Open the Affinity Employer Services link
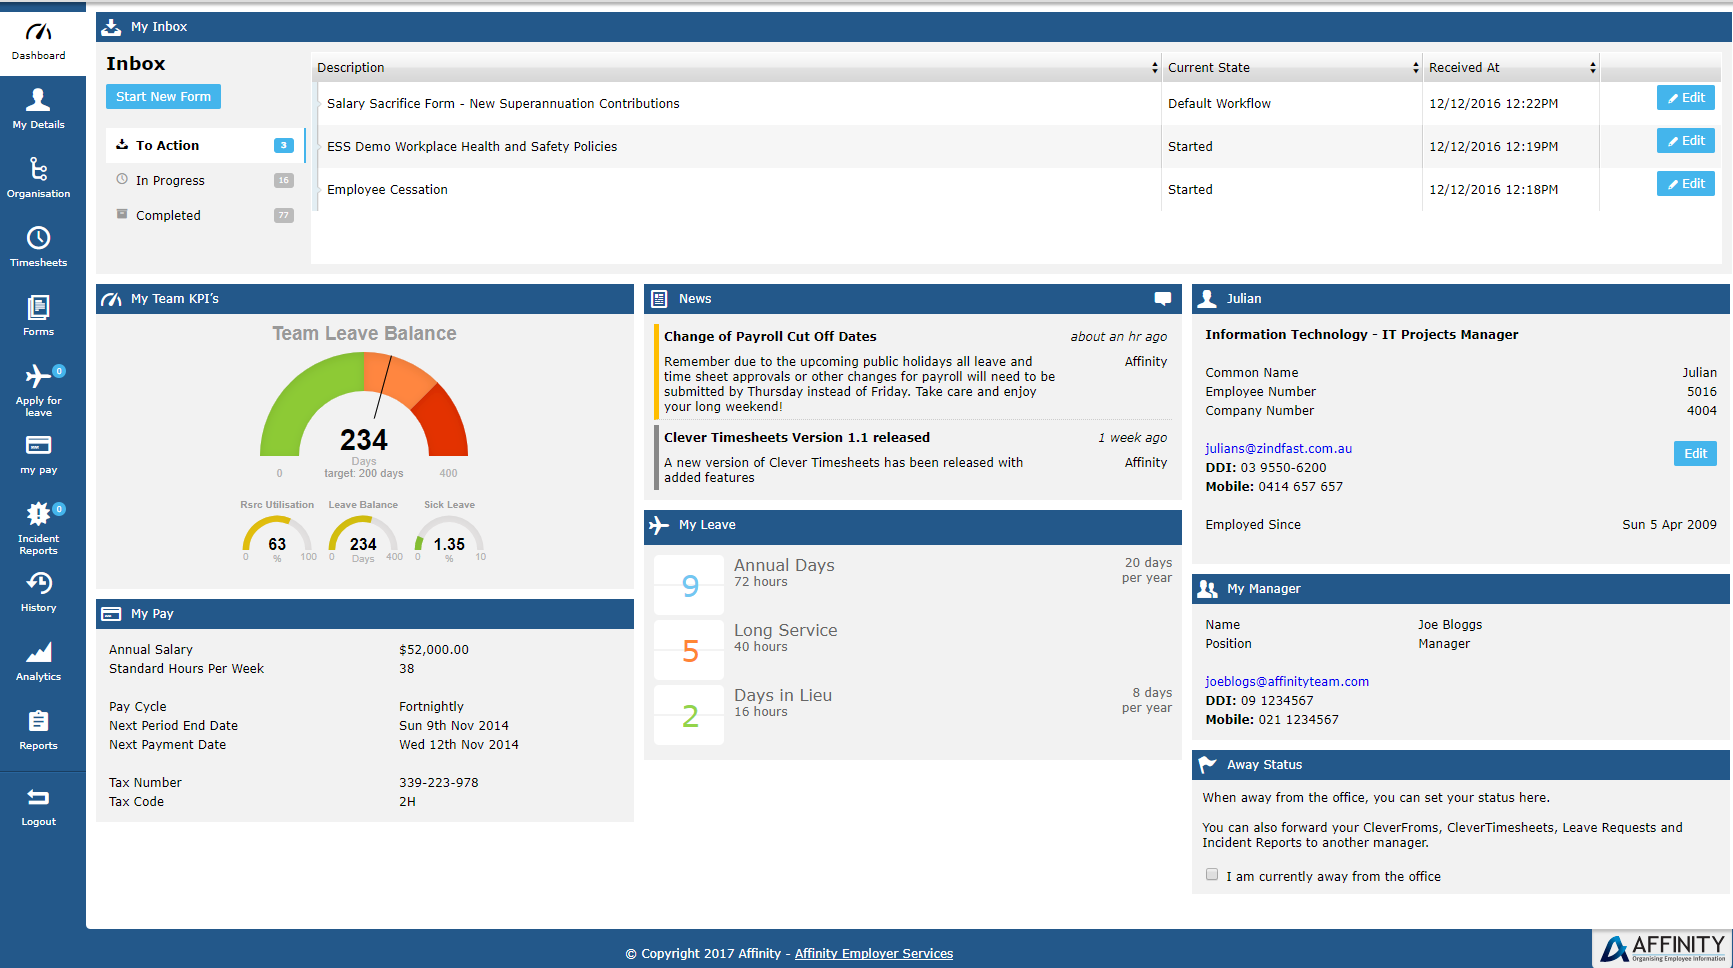The image size is (1733, 968). [874, 953]
